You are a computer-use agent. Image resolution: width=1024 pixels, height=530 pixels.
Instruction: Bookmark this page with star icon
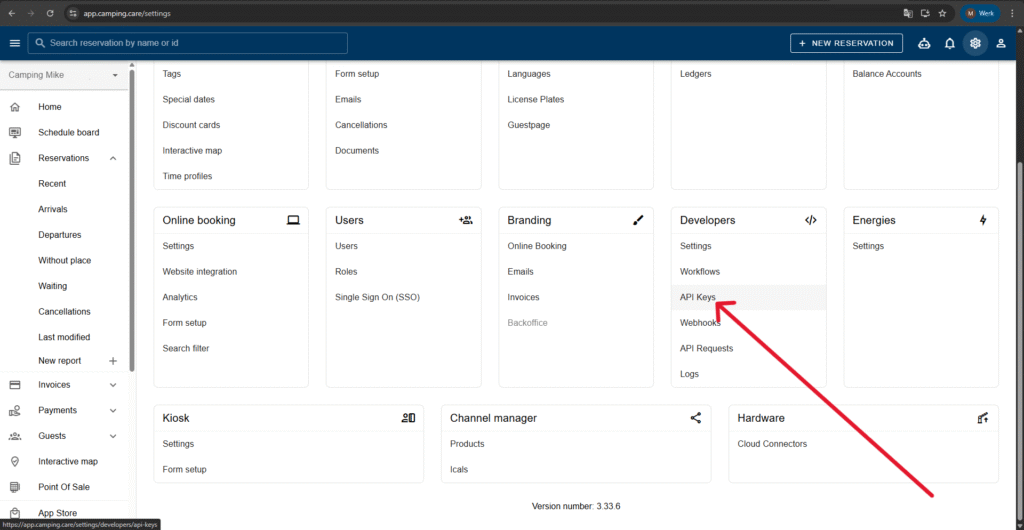[942, 13]
